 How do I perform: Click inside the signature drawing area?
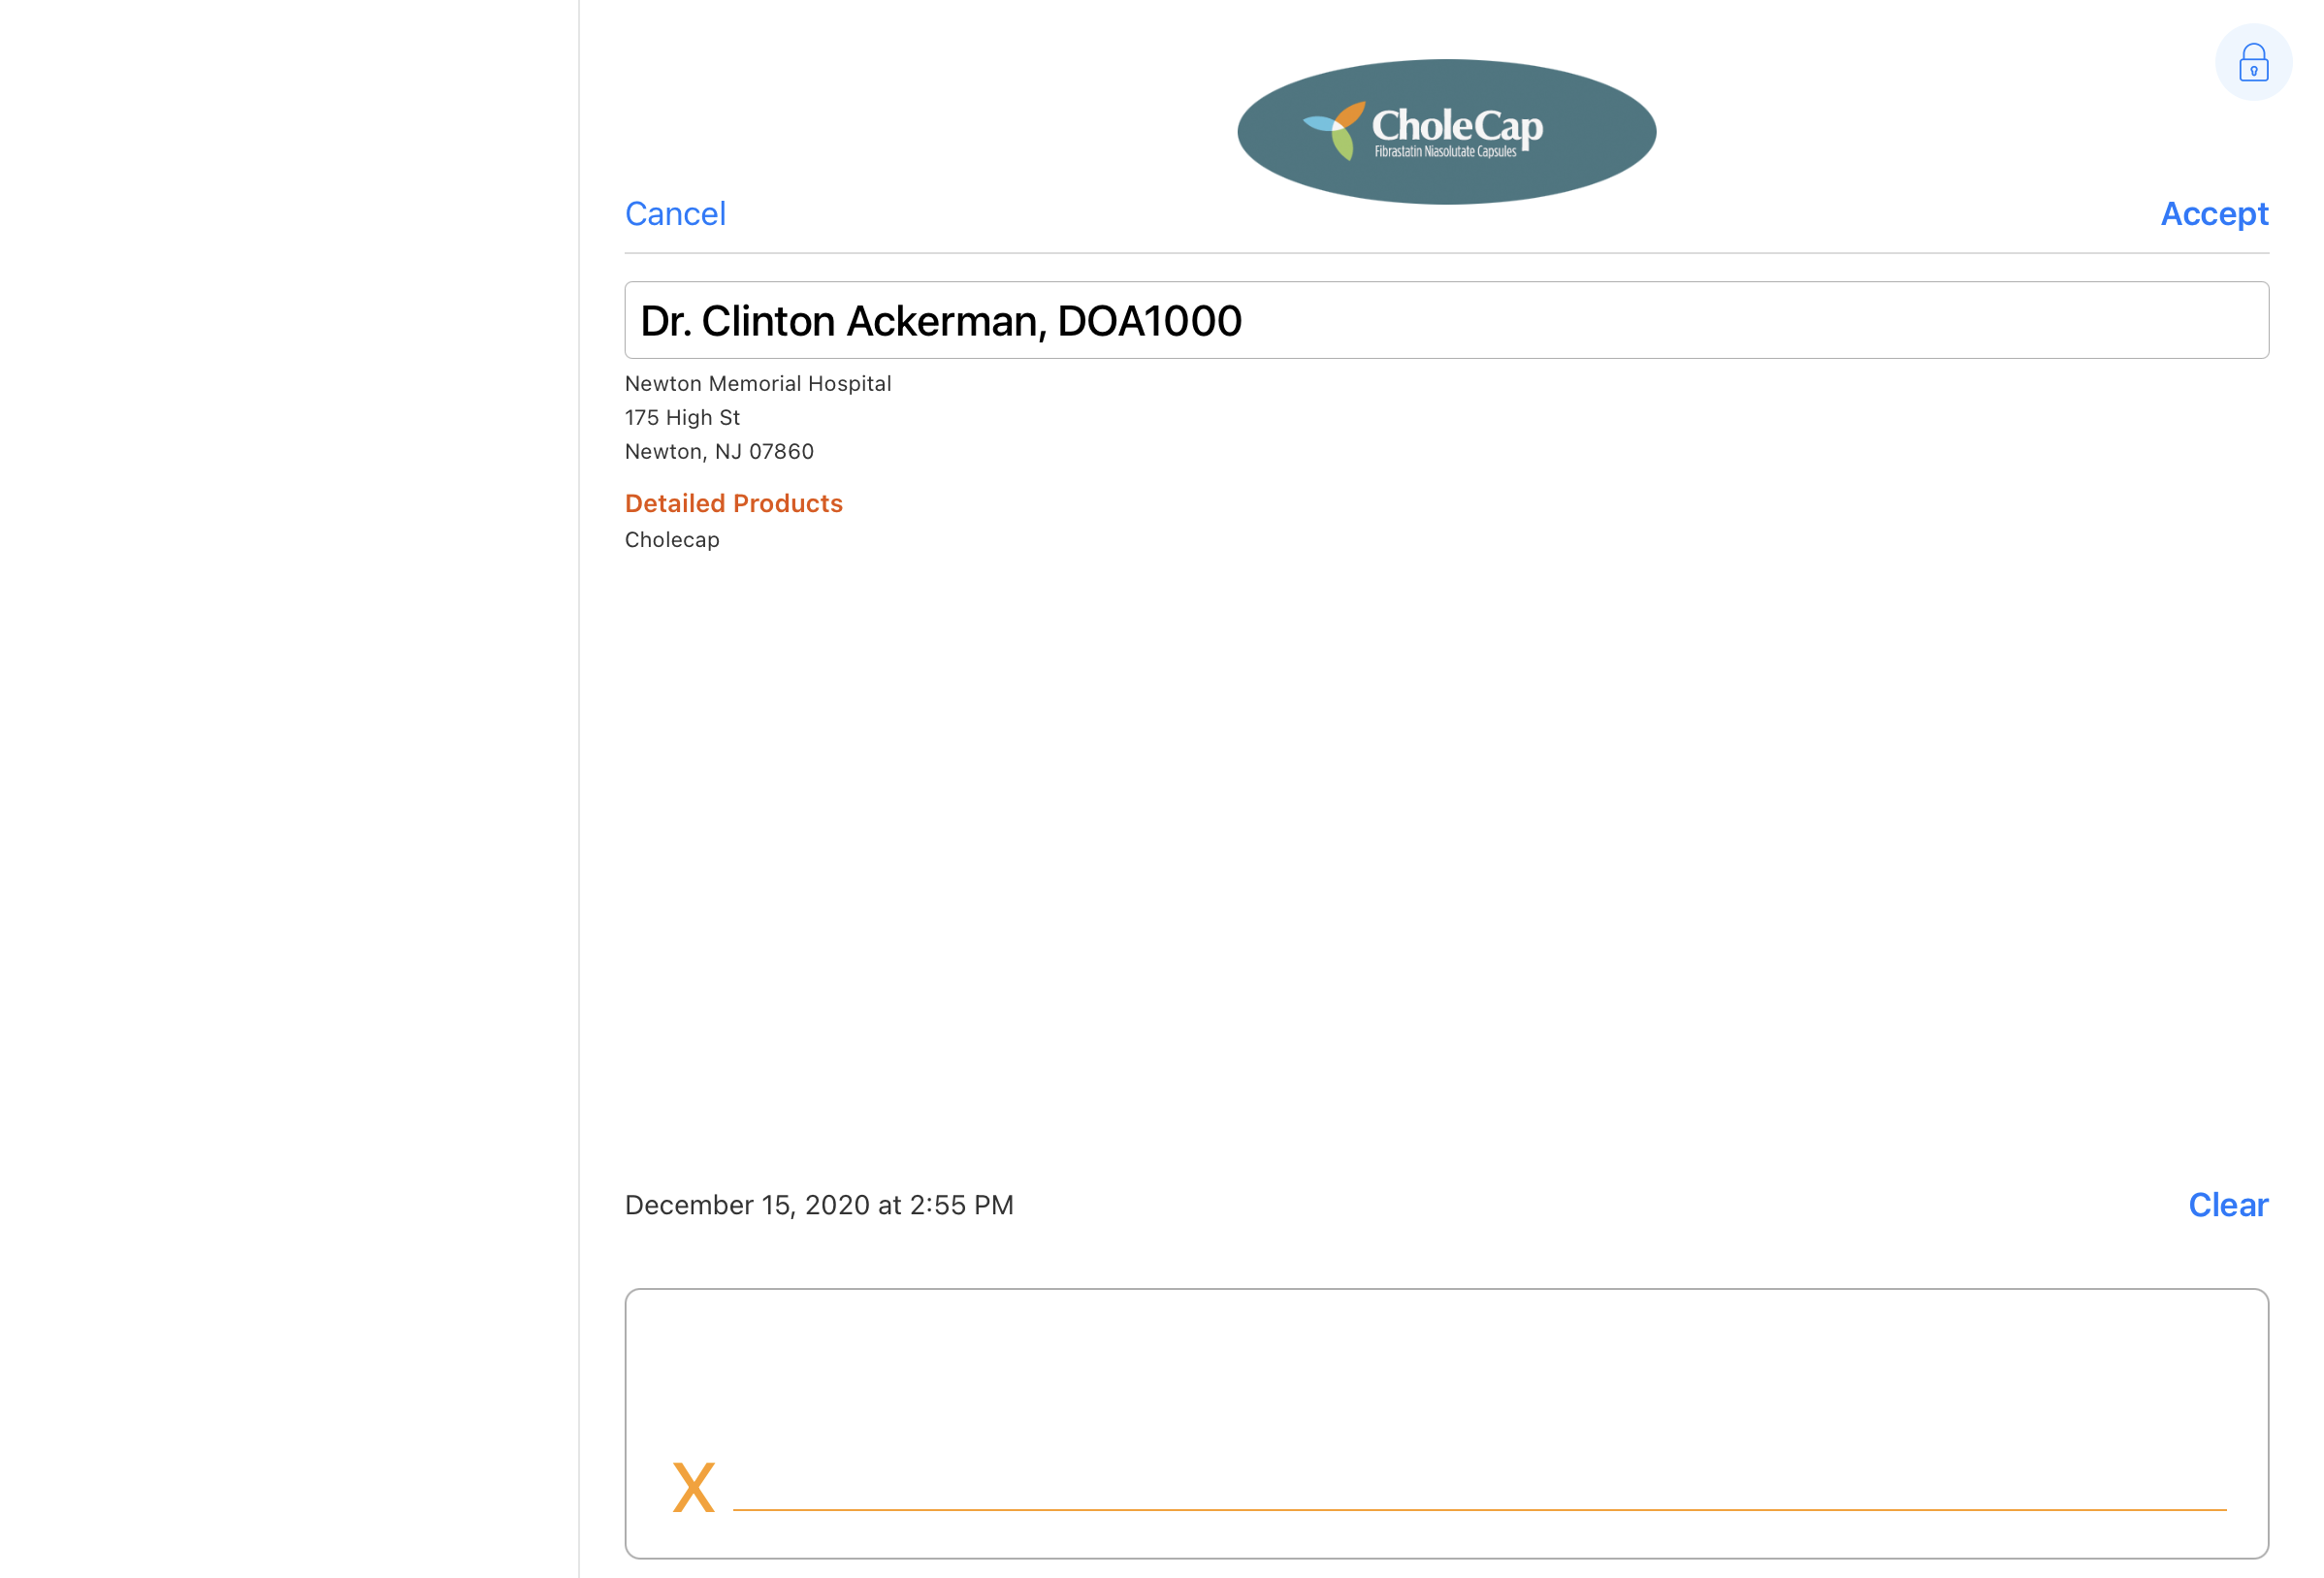[1445, 1390]
